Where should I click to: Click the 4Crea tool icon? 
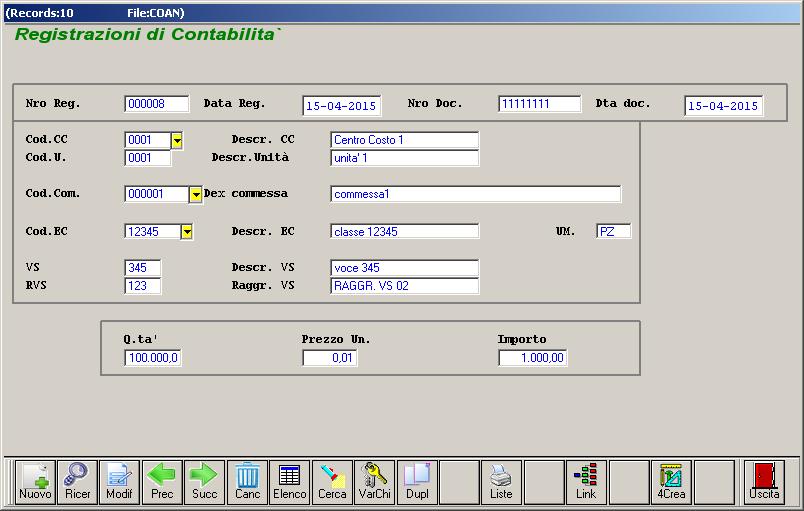pos(671,482)
